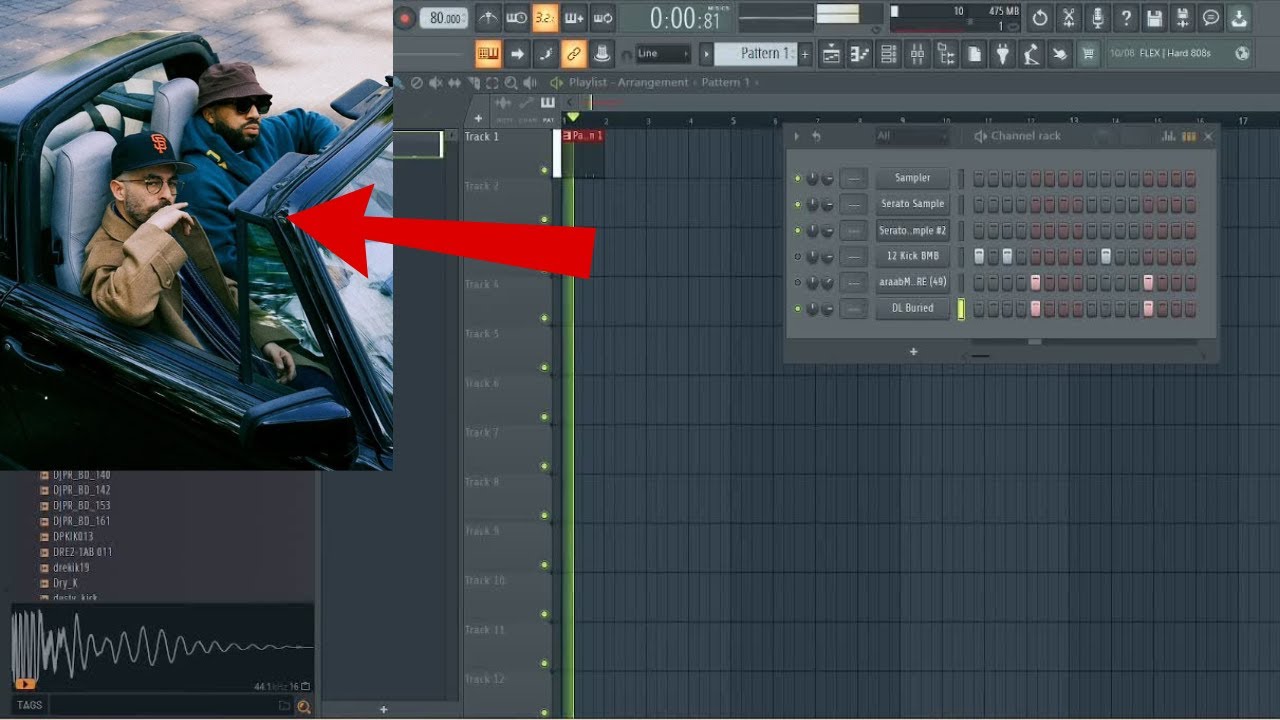Click the Channel rack menu arrow
The height and width of the screenshot is (720, 1280).
coord(797,136)
